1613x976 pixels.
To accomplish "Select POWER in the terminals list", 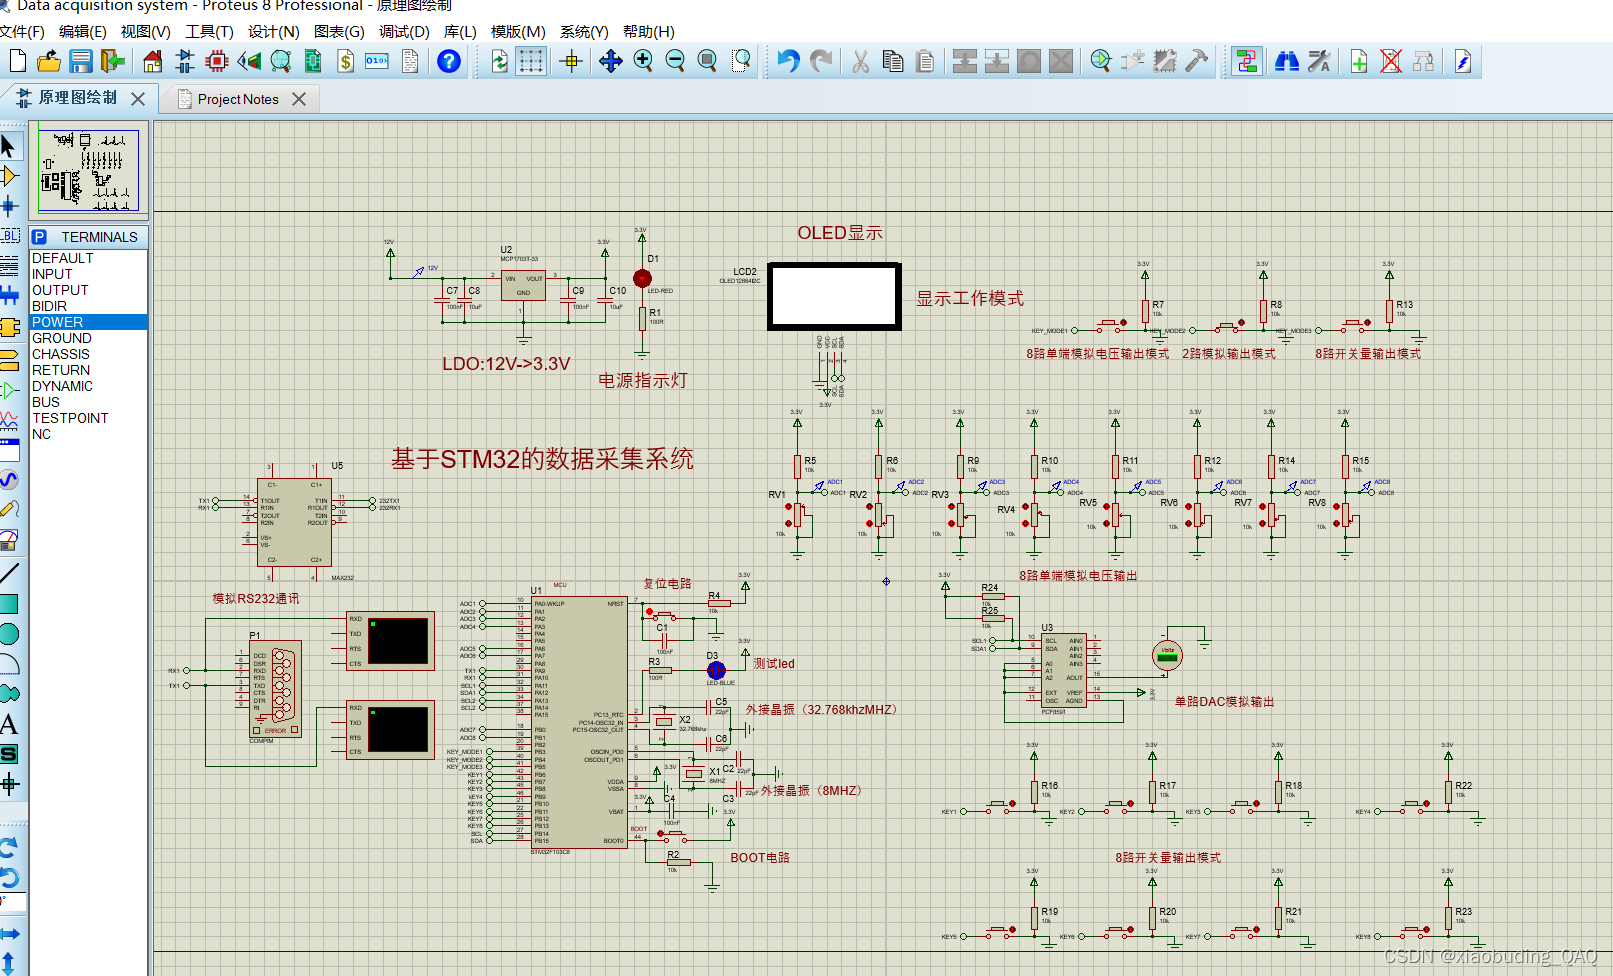I will point(60,321).
